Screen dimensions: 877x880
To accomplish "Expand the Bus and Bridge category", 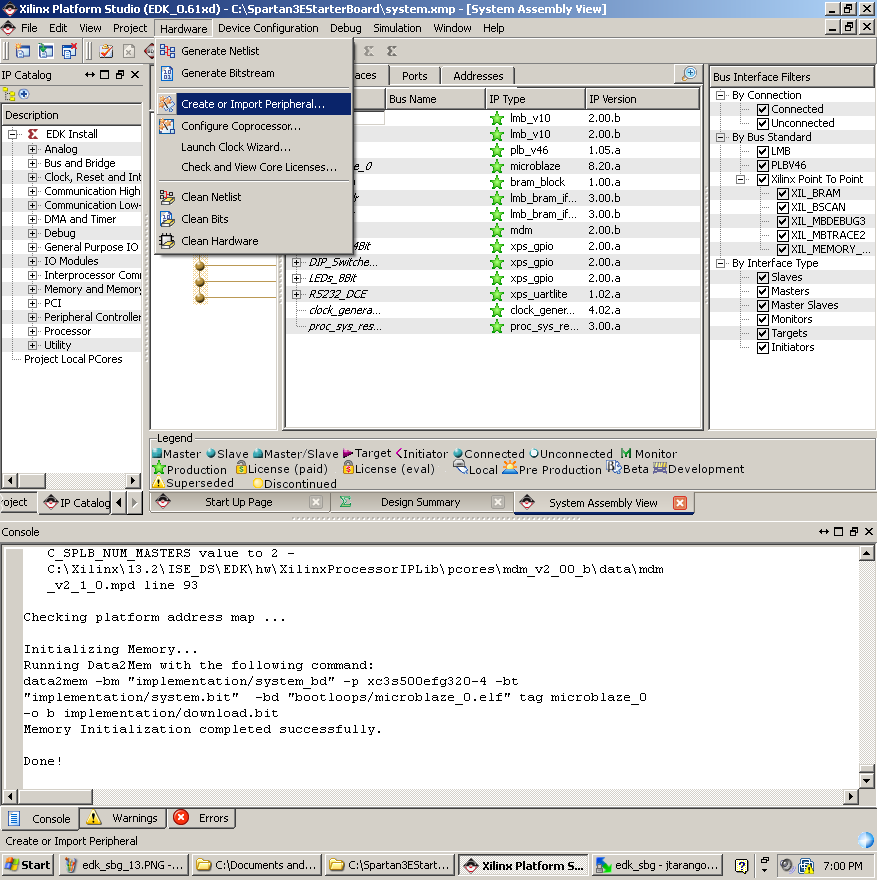I will [33, 163].
